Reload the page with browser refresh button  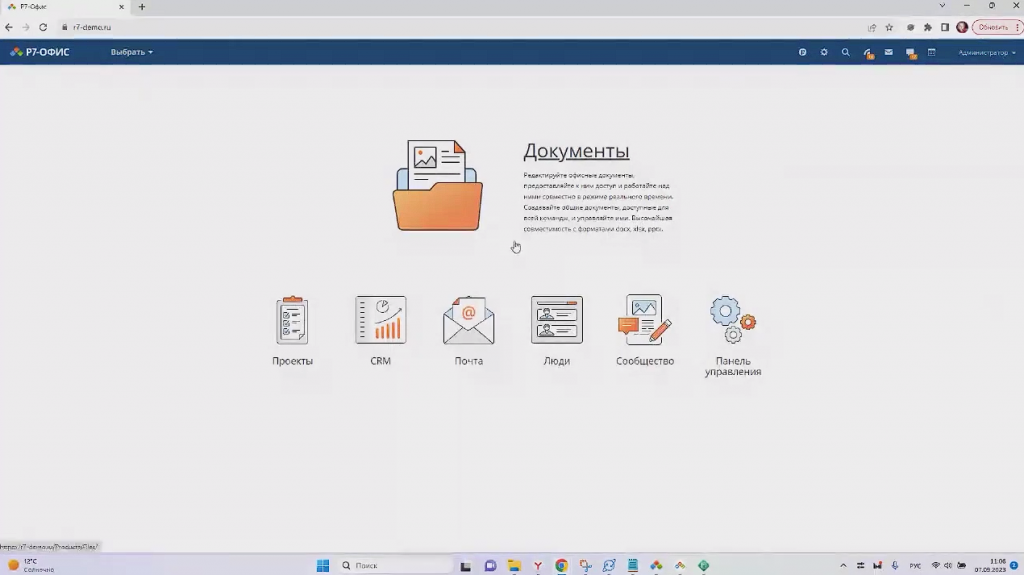point(43,27)
